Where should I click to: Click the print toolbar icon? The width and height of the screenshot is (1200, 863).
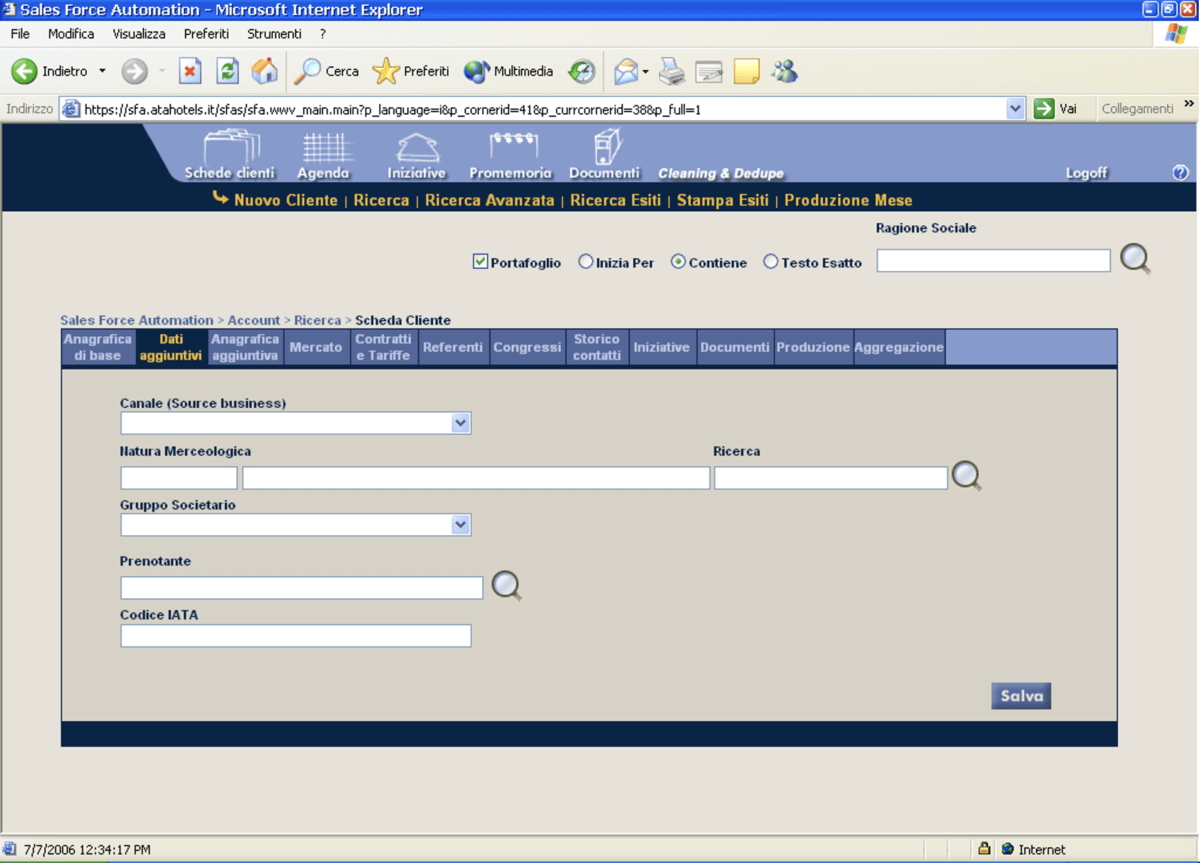[672, 71]
